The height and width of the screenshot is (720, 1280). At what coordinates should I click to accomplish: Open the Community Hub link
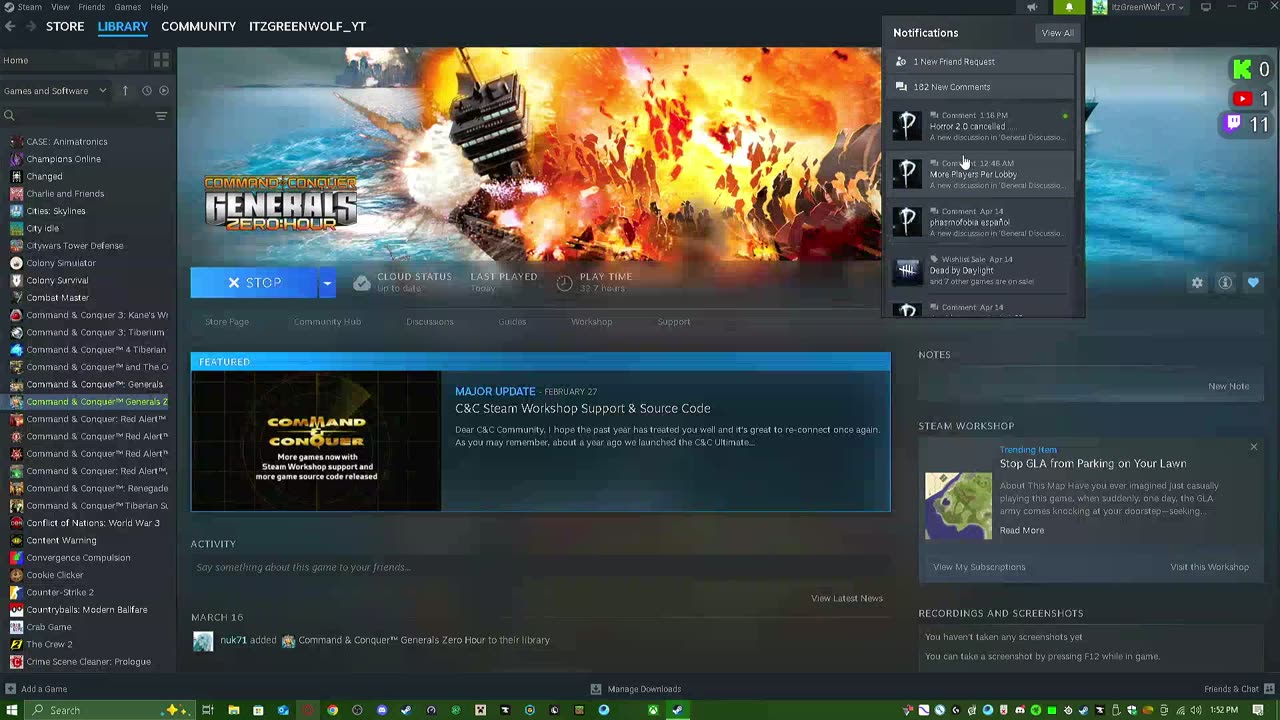tap(327, 321)
